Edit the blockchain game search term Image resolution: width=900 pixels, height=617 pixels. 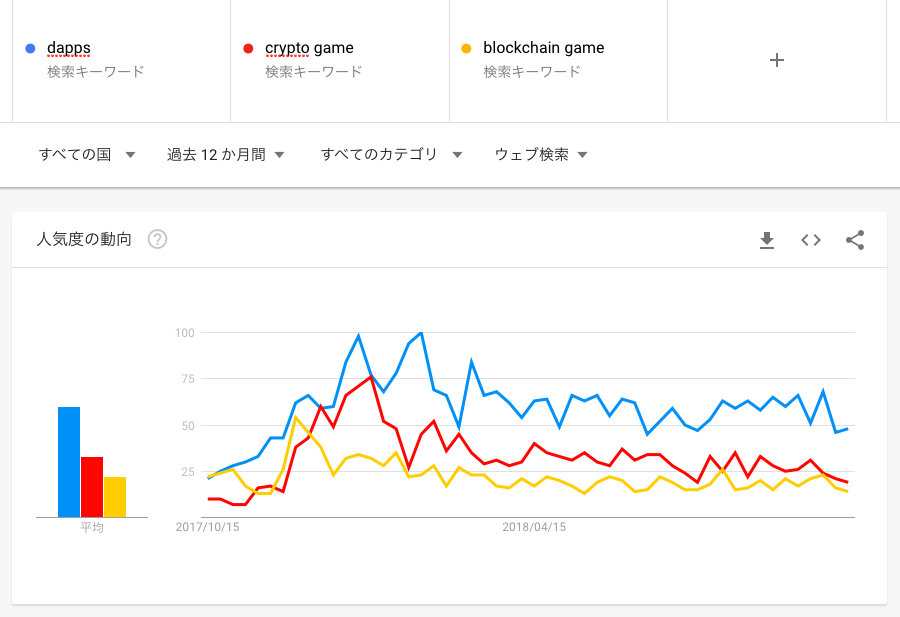point(544,48)
